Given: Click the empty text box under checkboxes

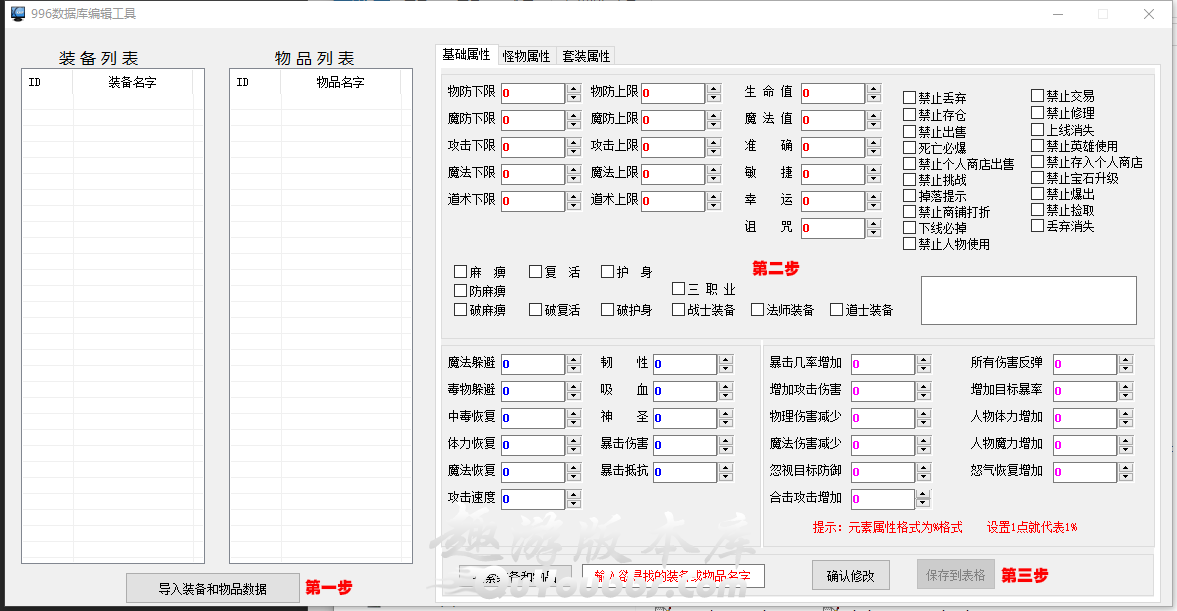Looking at the screenshot, I should [x=1028, y=300].
